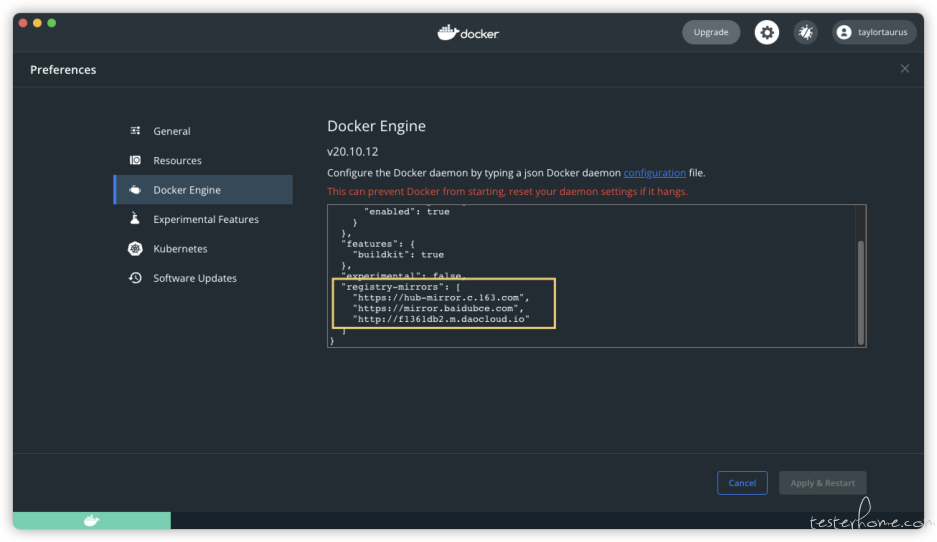Viewport: 937px width, 542px height.
Task: Click the taylortaurus username label
Action: (883, 32)
